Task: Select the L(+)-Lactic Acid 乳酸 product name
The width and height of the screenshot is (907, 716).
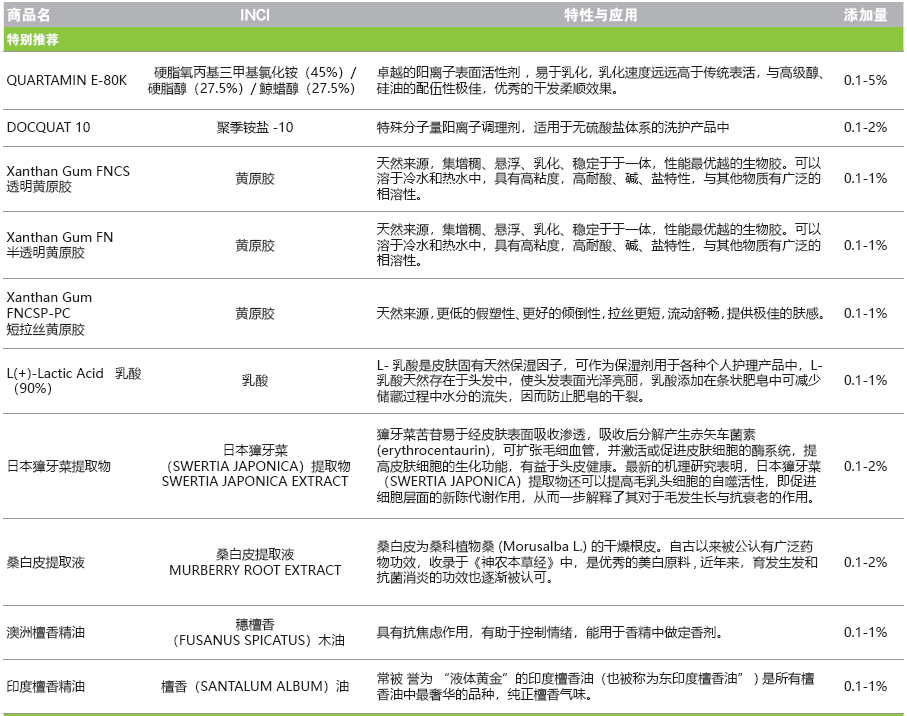Action: (x=74, y=380)
